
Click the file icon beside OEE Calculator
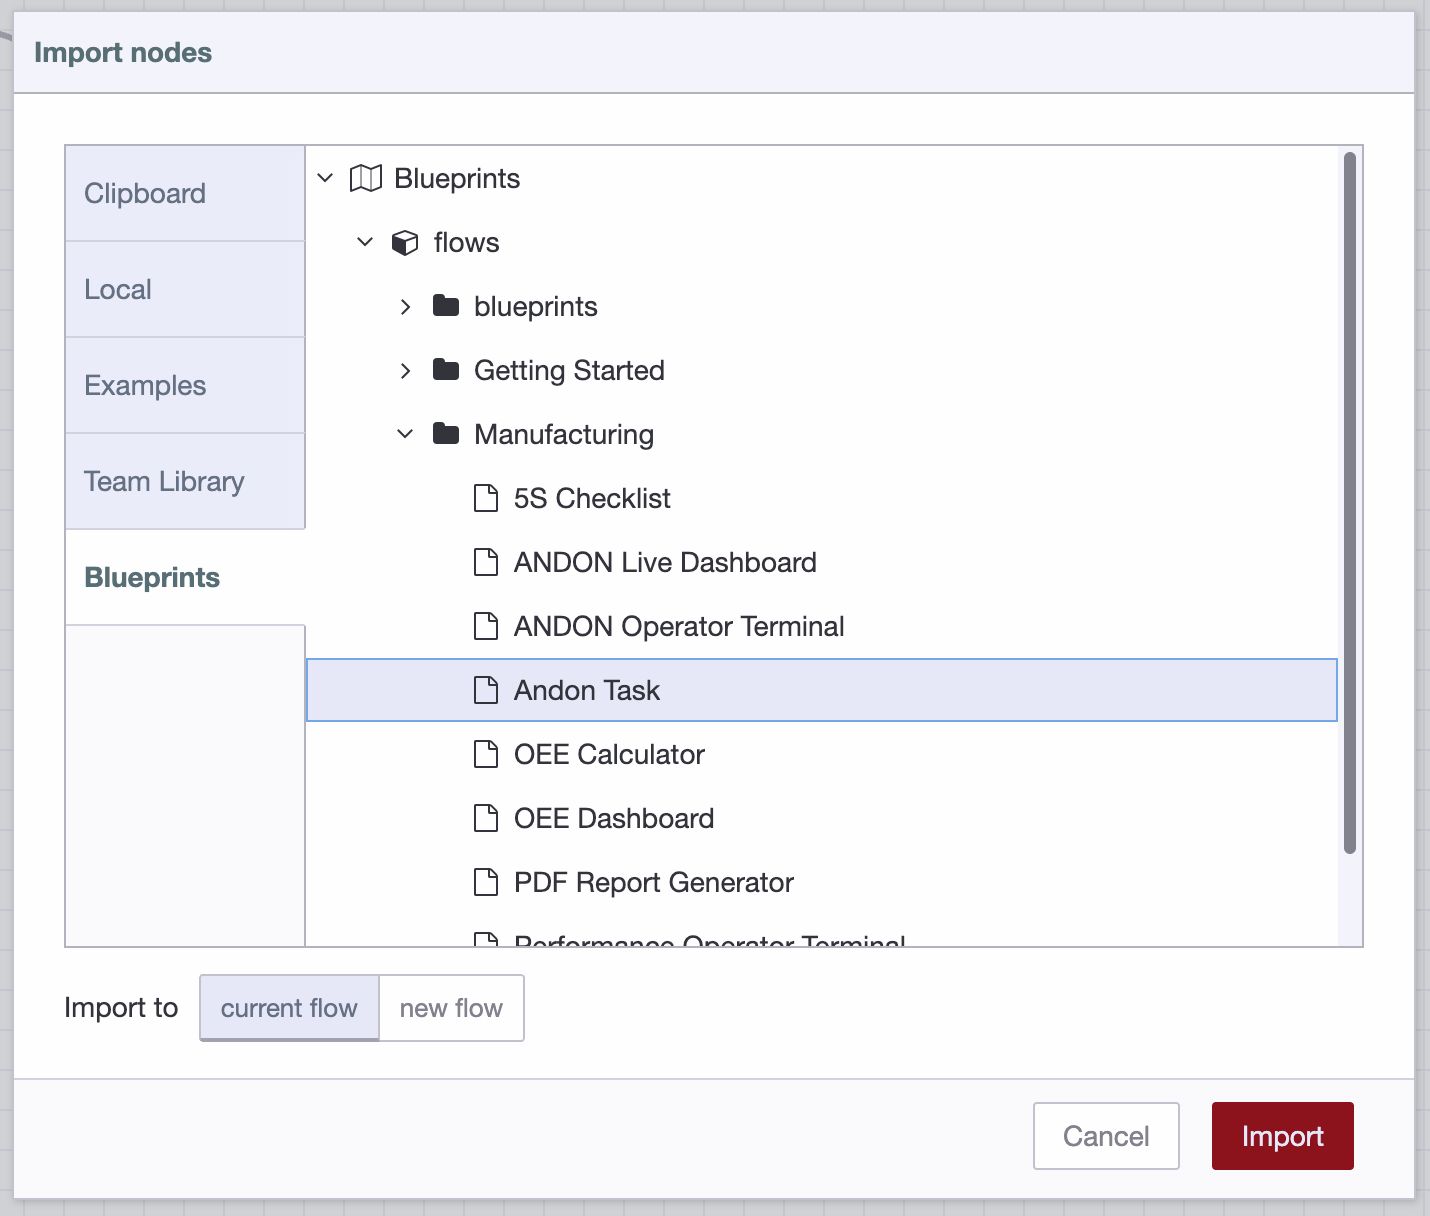tap(486, 754)
